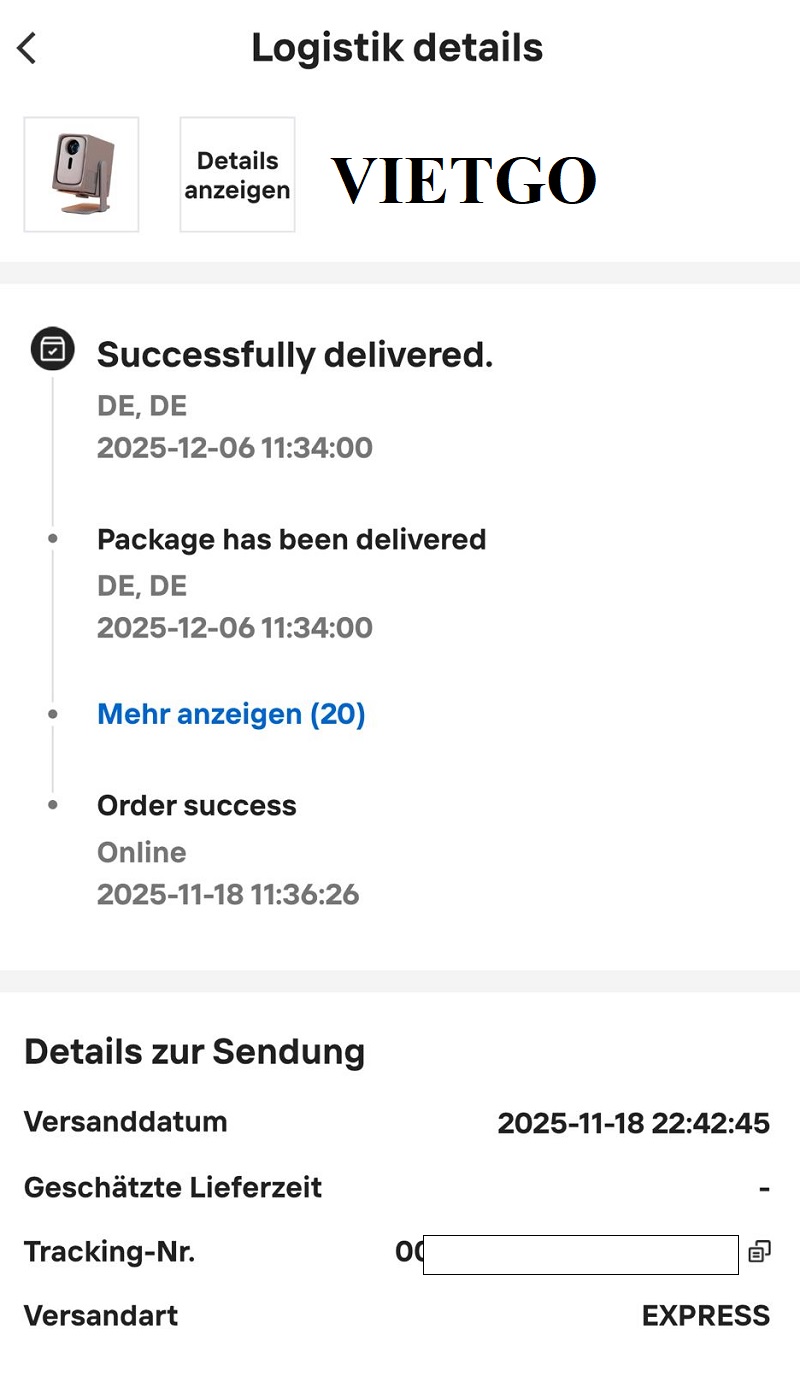Click the "Geschätzte Lieferzeit" label
This screenshot has width=800, height=1394.
(173, 1188)
